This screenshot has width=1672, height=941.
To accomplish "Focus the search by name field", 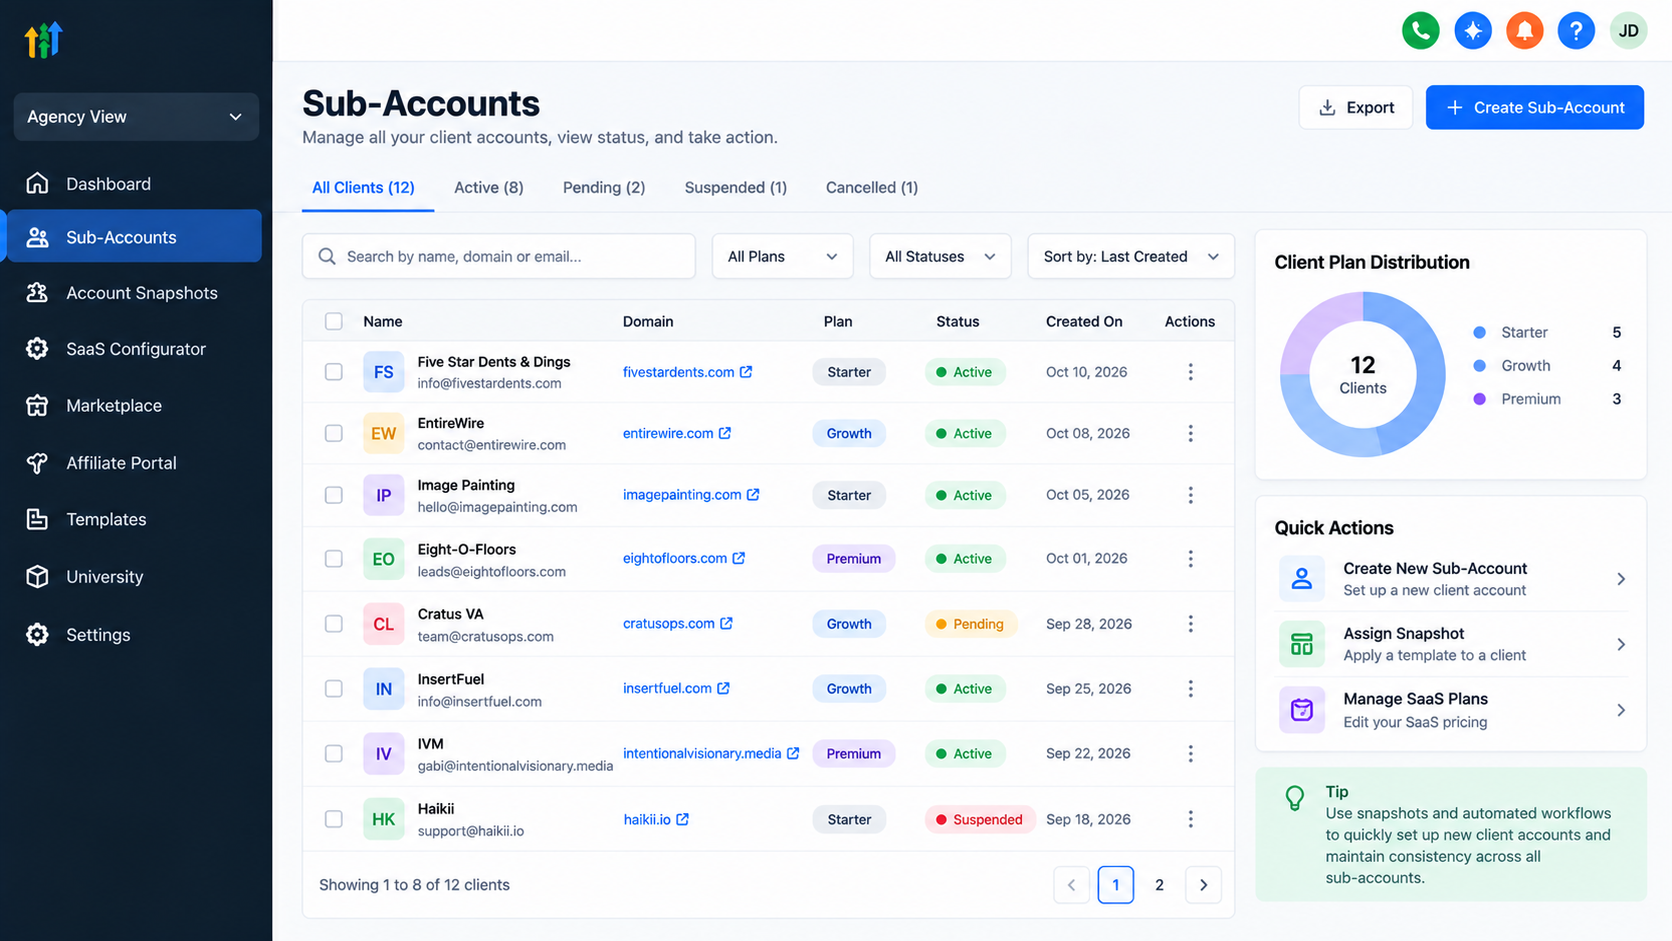I will pos(499,257).
